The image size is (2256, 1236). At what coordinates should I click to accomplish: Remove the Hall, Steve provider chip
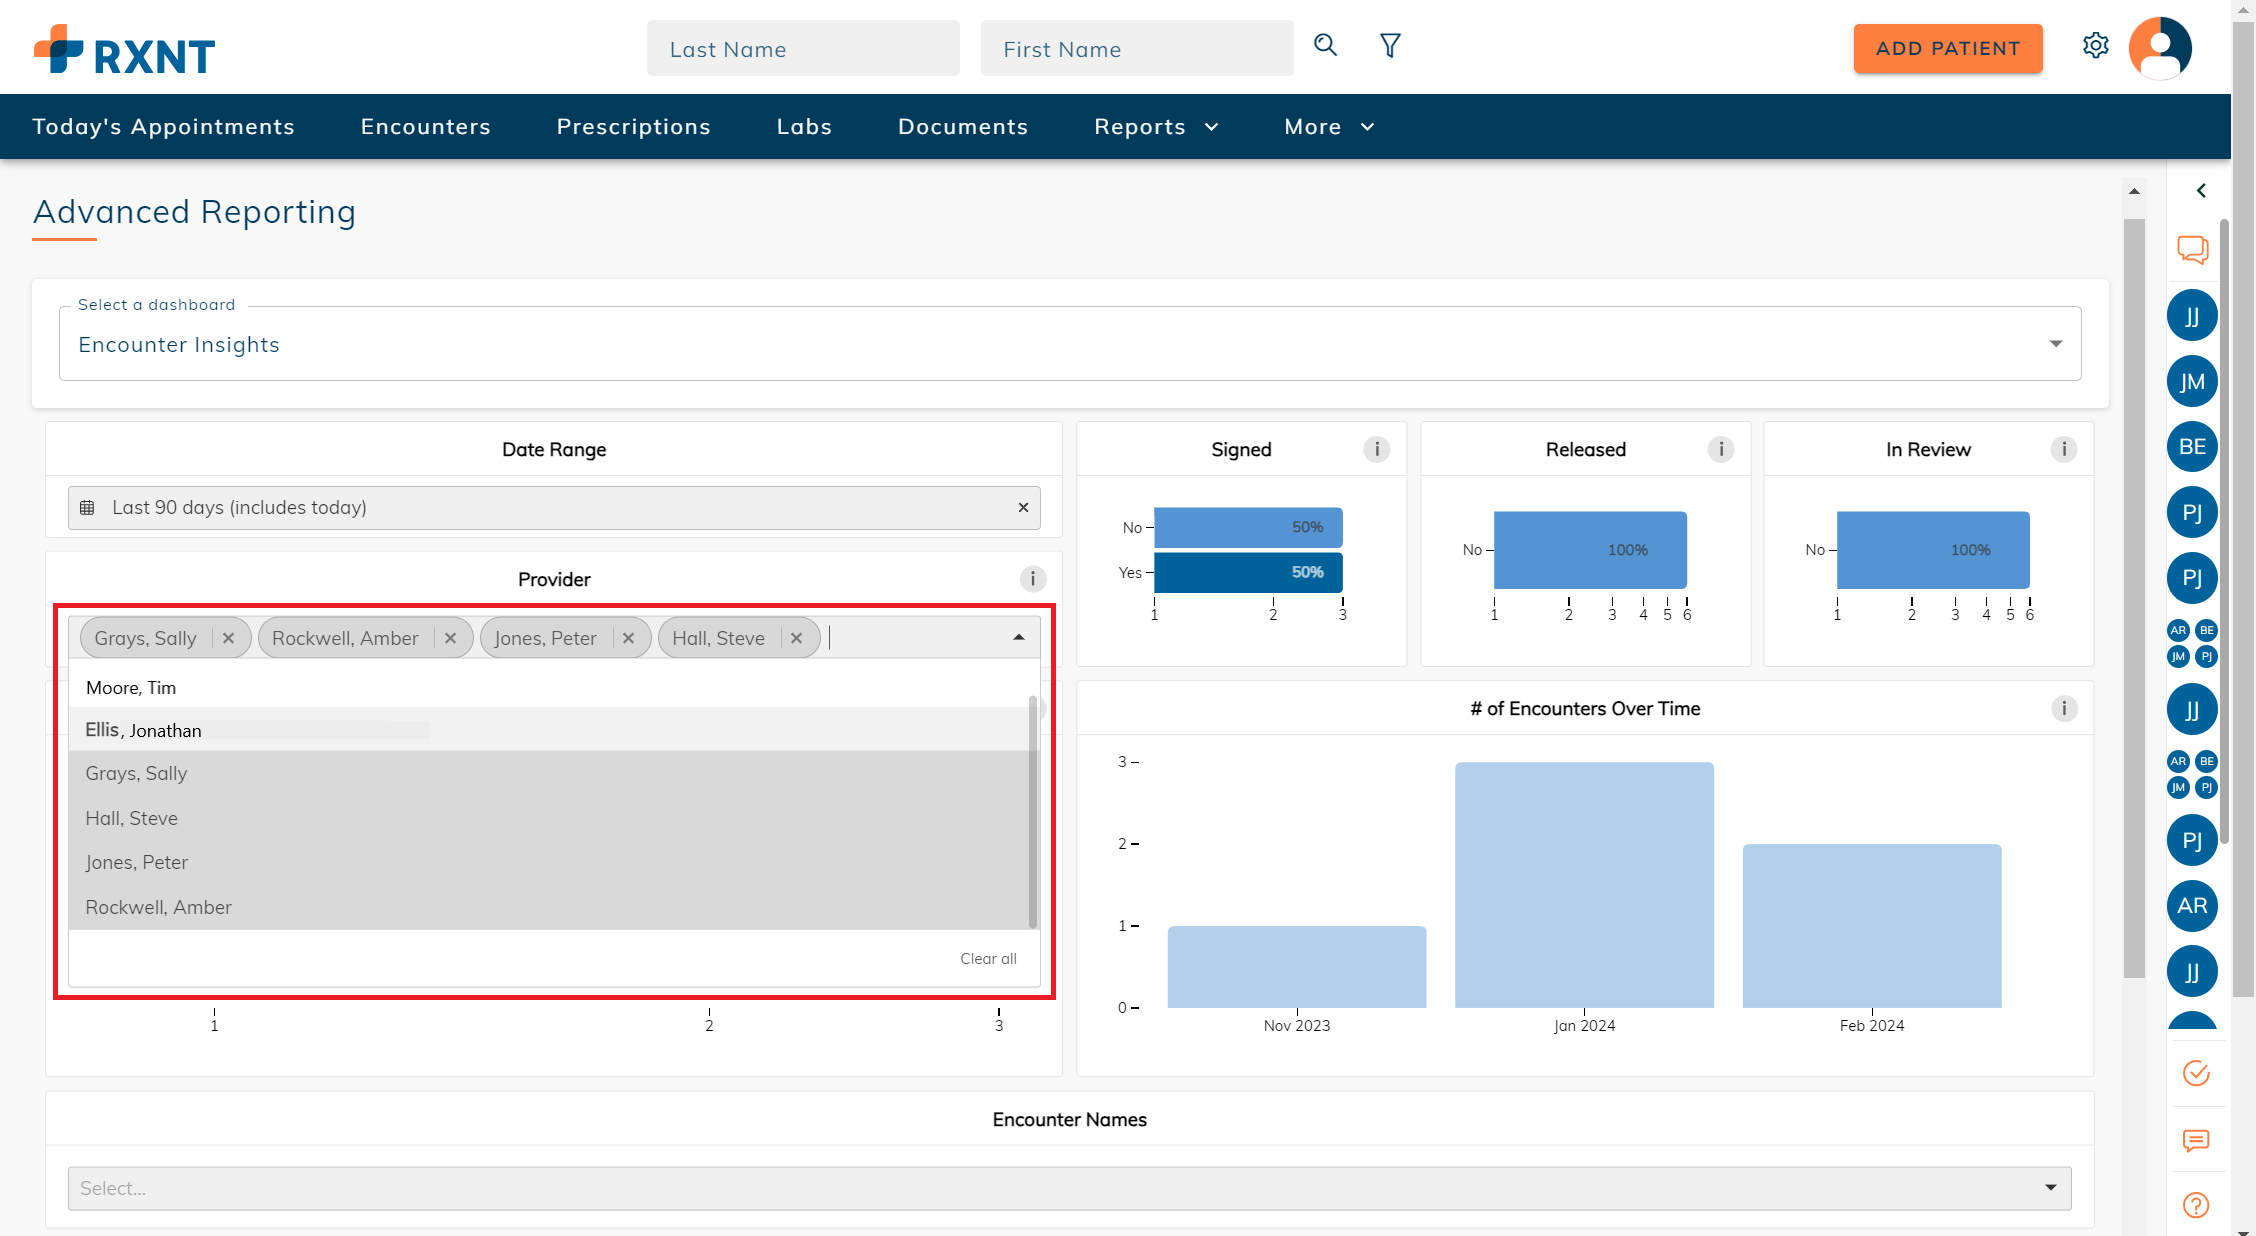pyautogui.click(x=797, y=638)
